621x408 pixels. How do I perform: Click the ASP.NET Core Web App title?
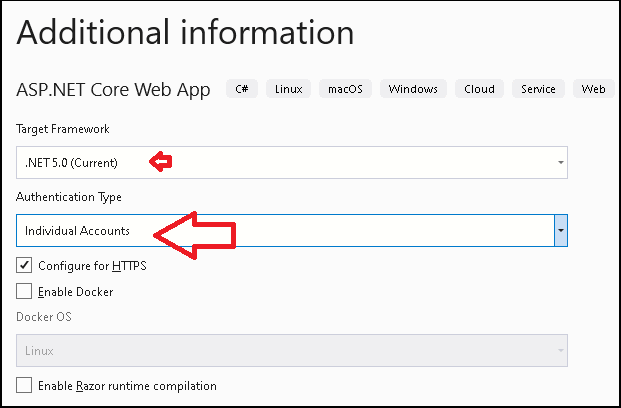[x=113, y=90]
